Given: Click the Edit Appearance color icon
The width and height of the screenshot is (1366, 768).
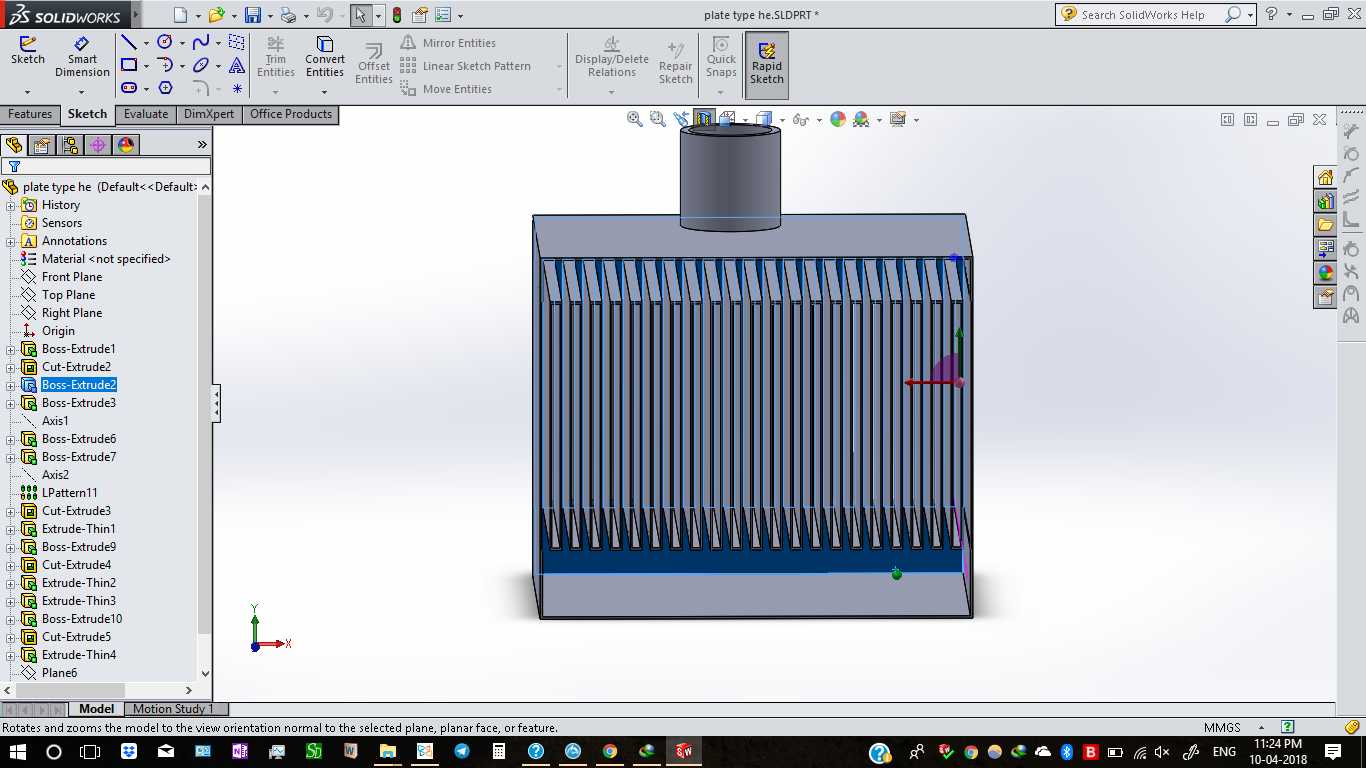Looking at the screenshot, I should (838, 119).
